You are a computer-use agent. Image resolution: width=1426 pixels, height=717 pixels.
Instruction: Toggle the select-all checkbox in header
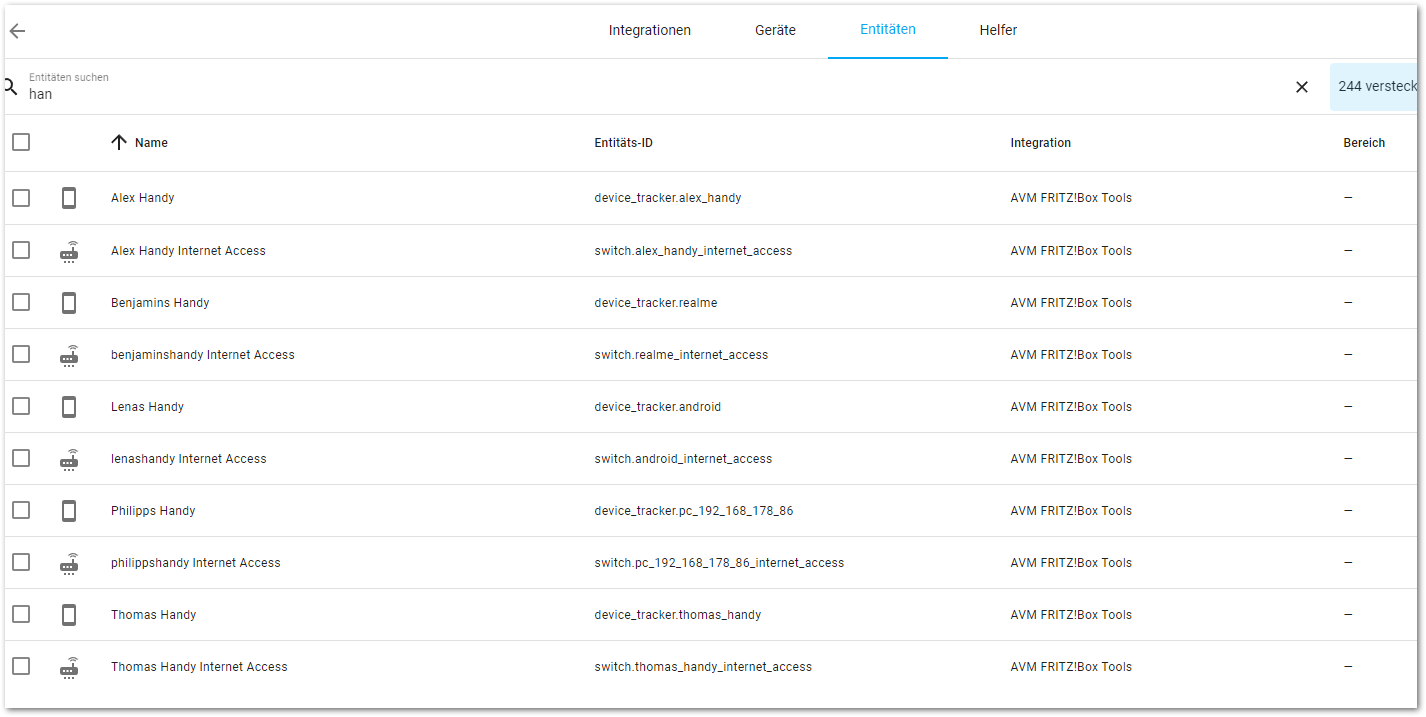point(21,142)
